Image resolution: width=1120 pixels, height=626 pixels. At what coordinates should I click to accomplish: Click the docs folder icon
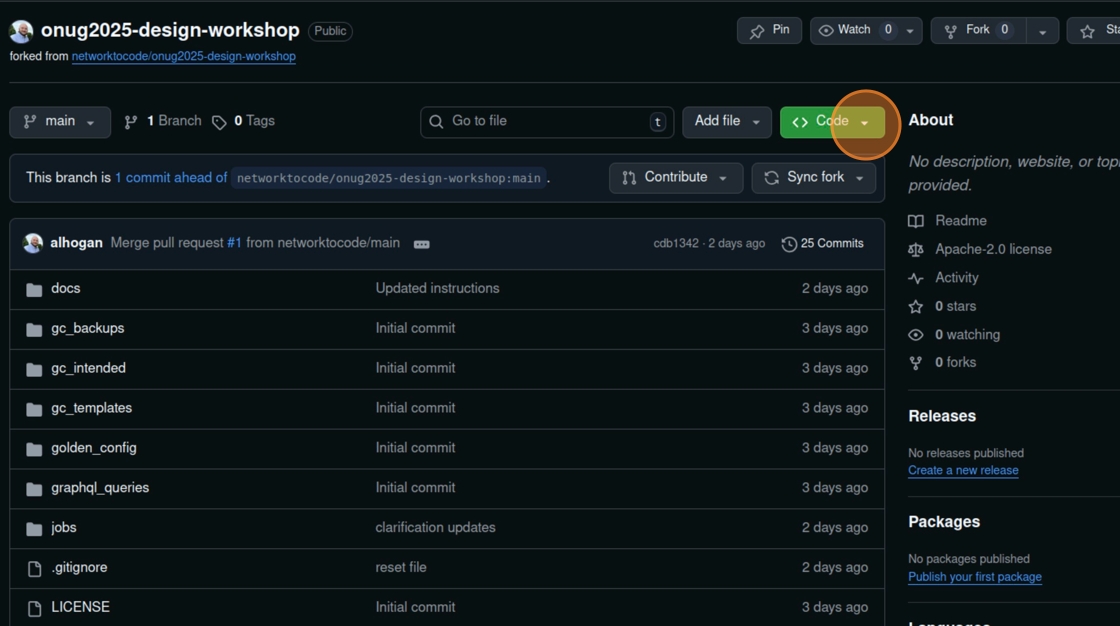point(34,289)
